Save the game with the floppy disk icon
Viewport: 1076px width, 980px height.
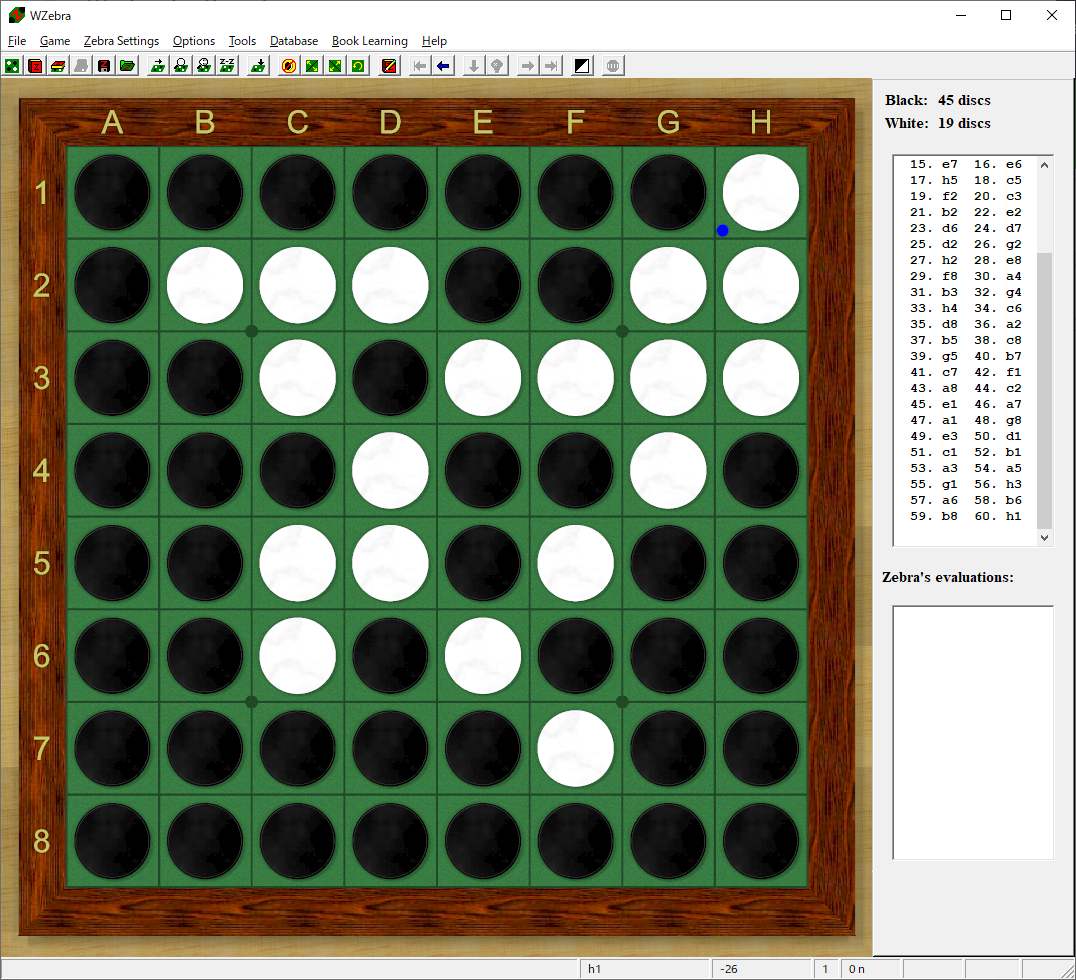click(104, 66)
